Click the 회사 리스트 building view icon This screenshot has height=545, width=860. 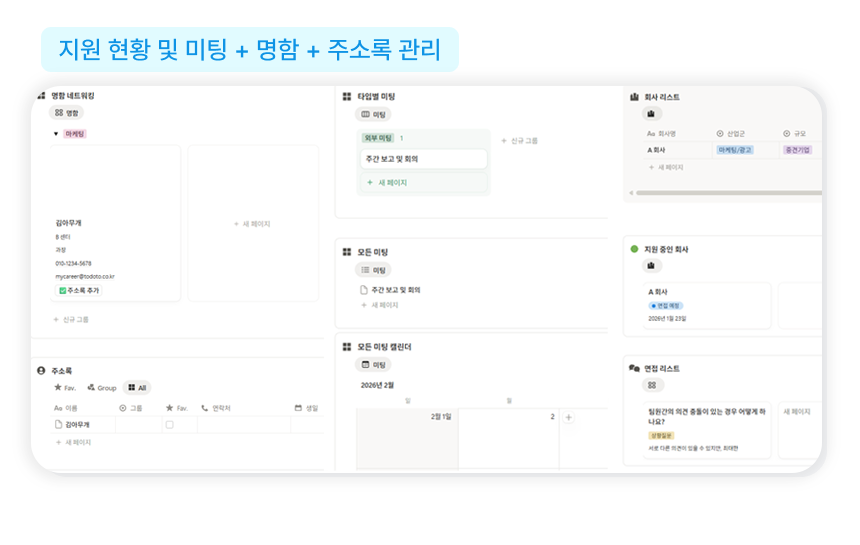[652, 114]
